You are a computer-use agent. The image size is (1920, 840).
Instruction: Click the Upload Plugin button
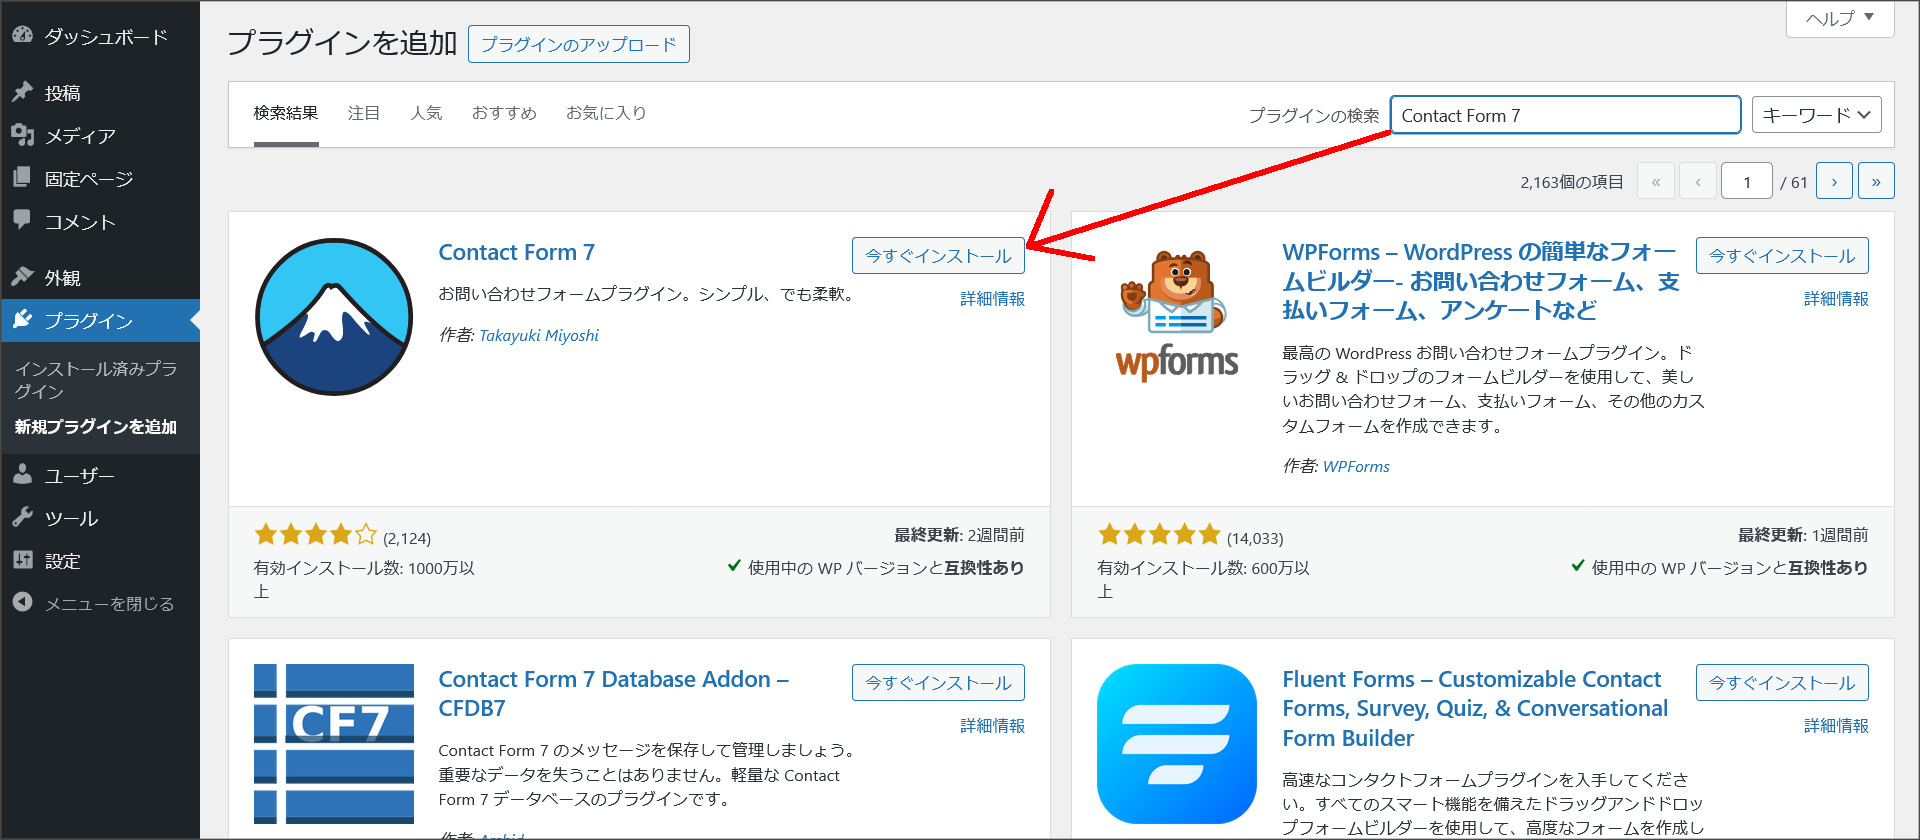pos(578,44)
